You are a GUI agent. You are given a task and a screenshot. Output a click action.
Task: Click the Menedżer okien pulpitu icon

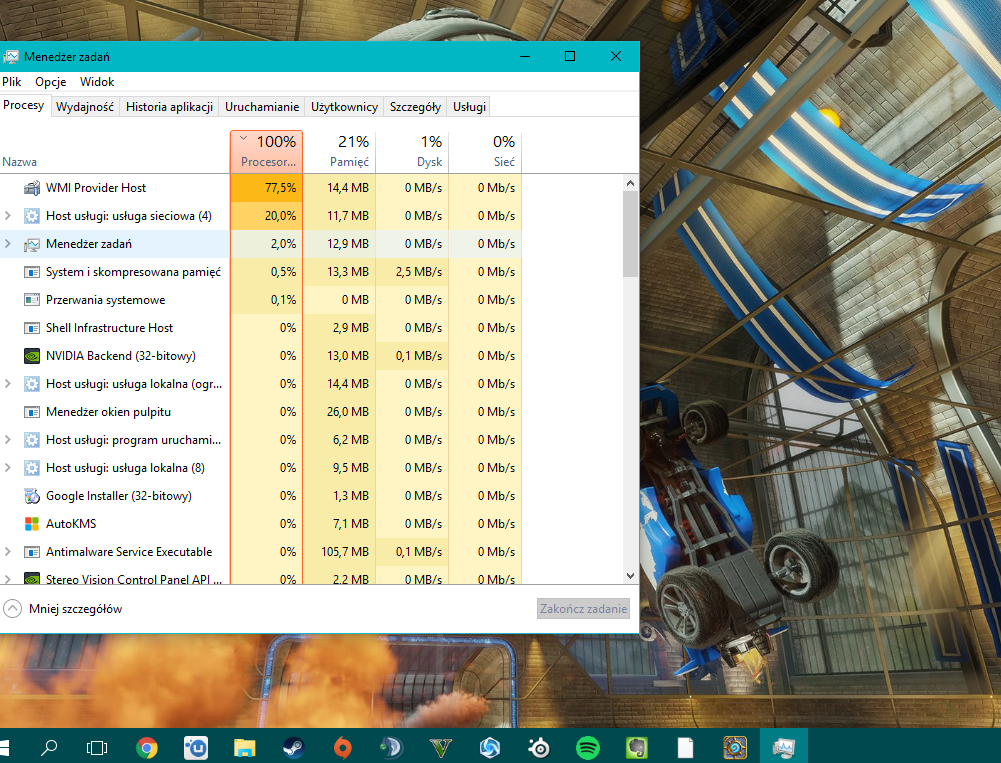(x=31, y=412)
